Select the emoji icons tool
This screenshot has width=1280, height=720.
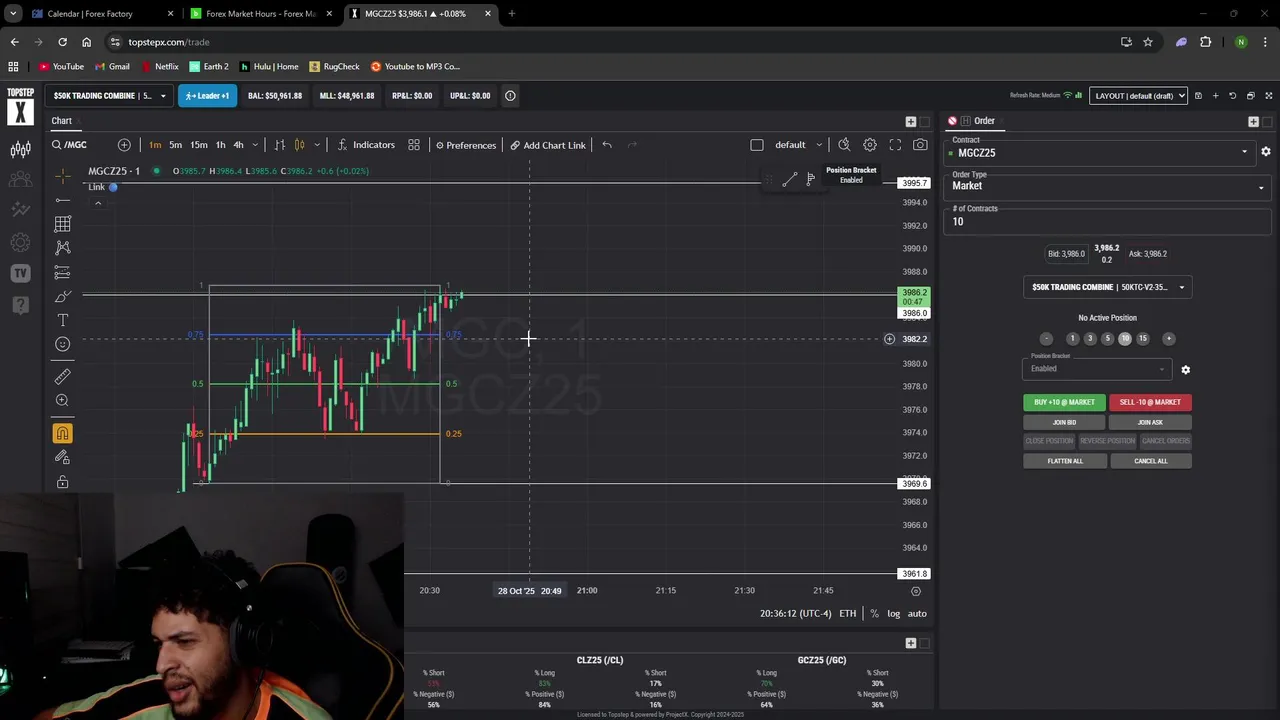(62, 344)
